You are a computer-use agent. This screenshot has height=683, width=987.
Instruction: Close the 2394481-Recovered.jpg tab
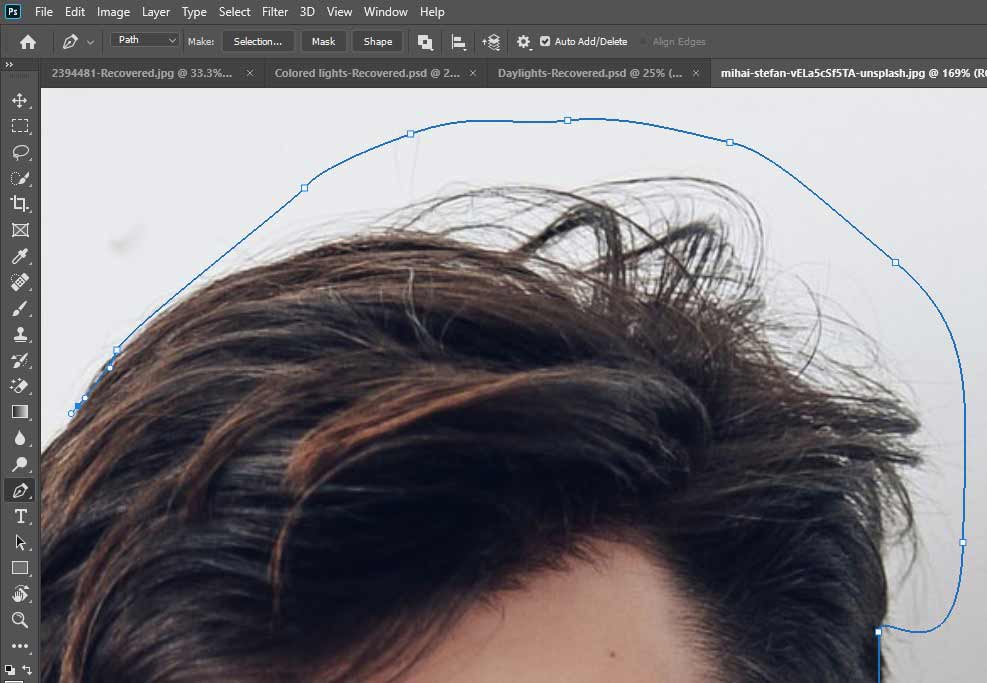[250, 73]
